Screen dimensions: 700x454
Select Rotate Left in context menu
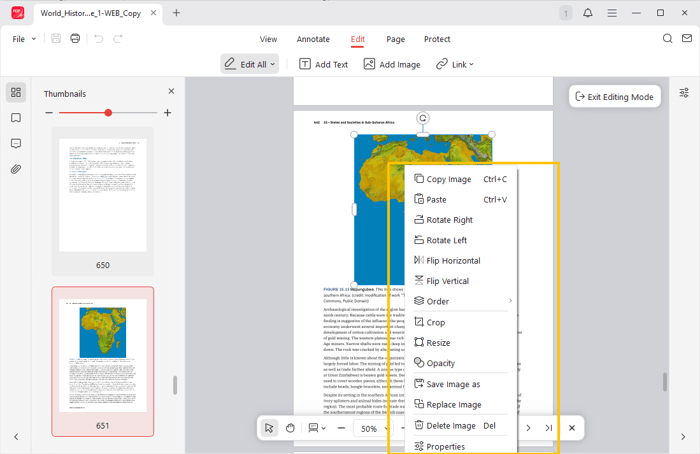pos(462,240)
